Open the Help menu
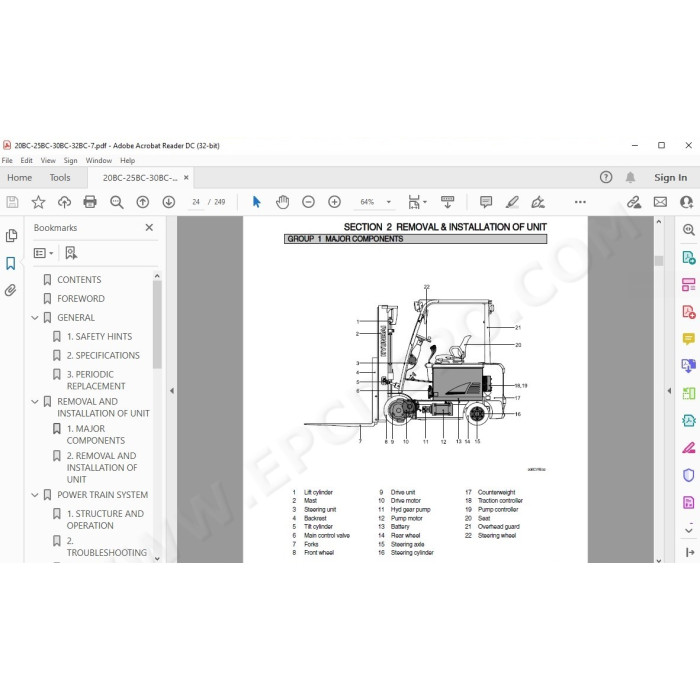700x700 pixels. tap(127, 160)
